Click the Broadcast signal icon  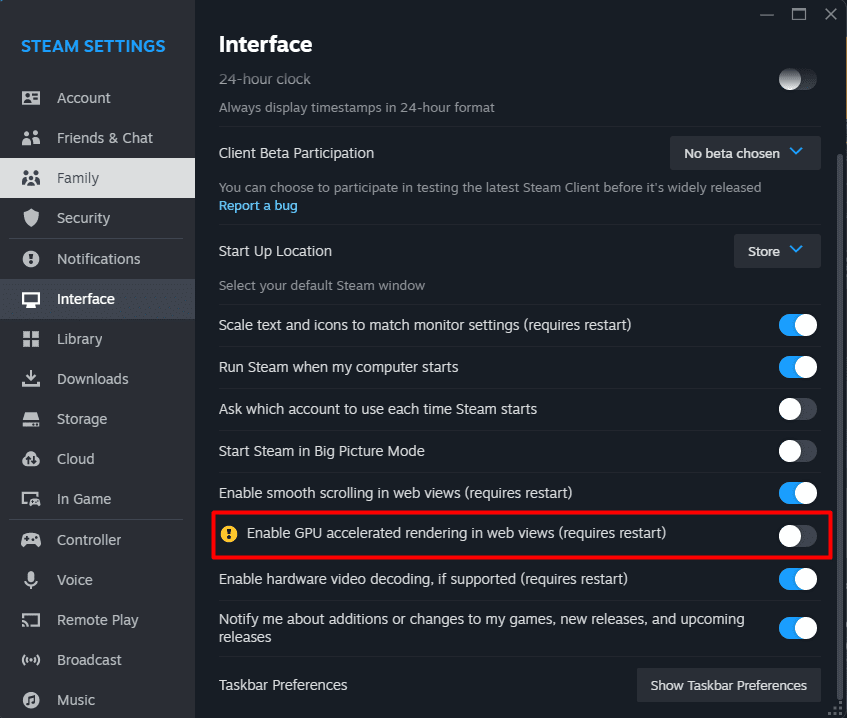[x=29, y=660]
